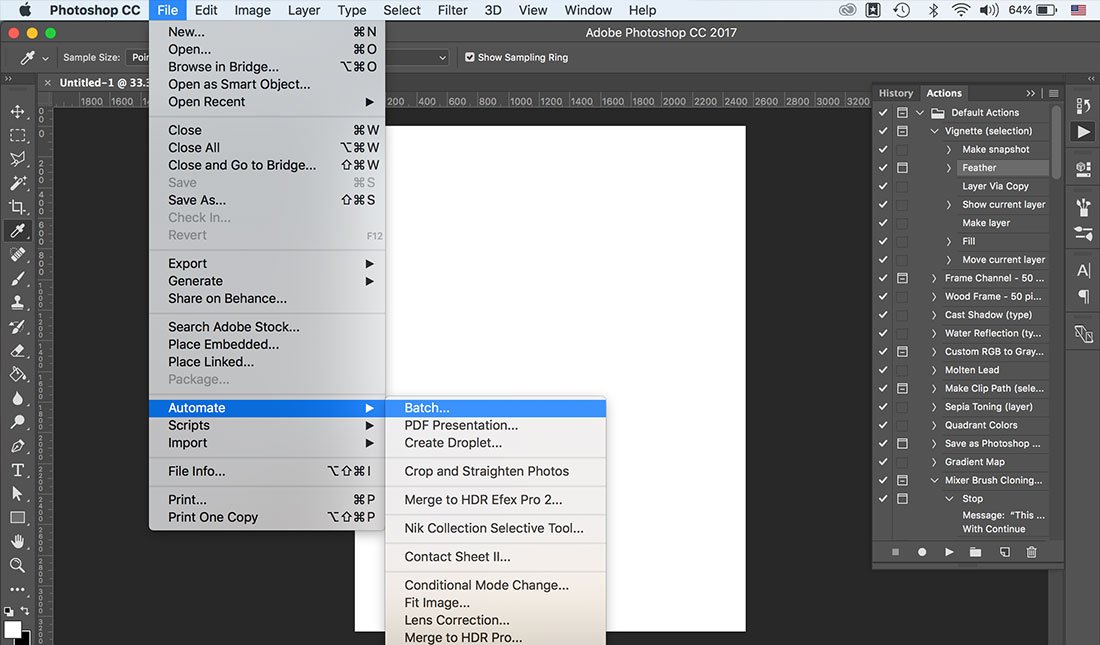The image size is (1100, 645).
Task: Click the Delete trash icon in Actions panel
Action: pyautogui.click(x=1031, y=552)
